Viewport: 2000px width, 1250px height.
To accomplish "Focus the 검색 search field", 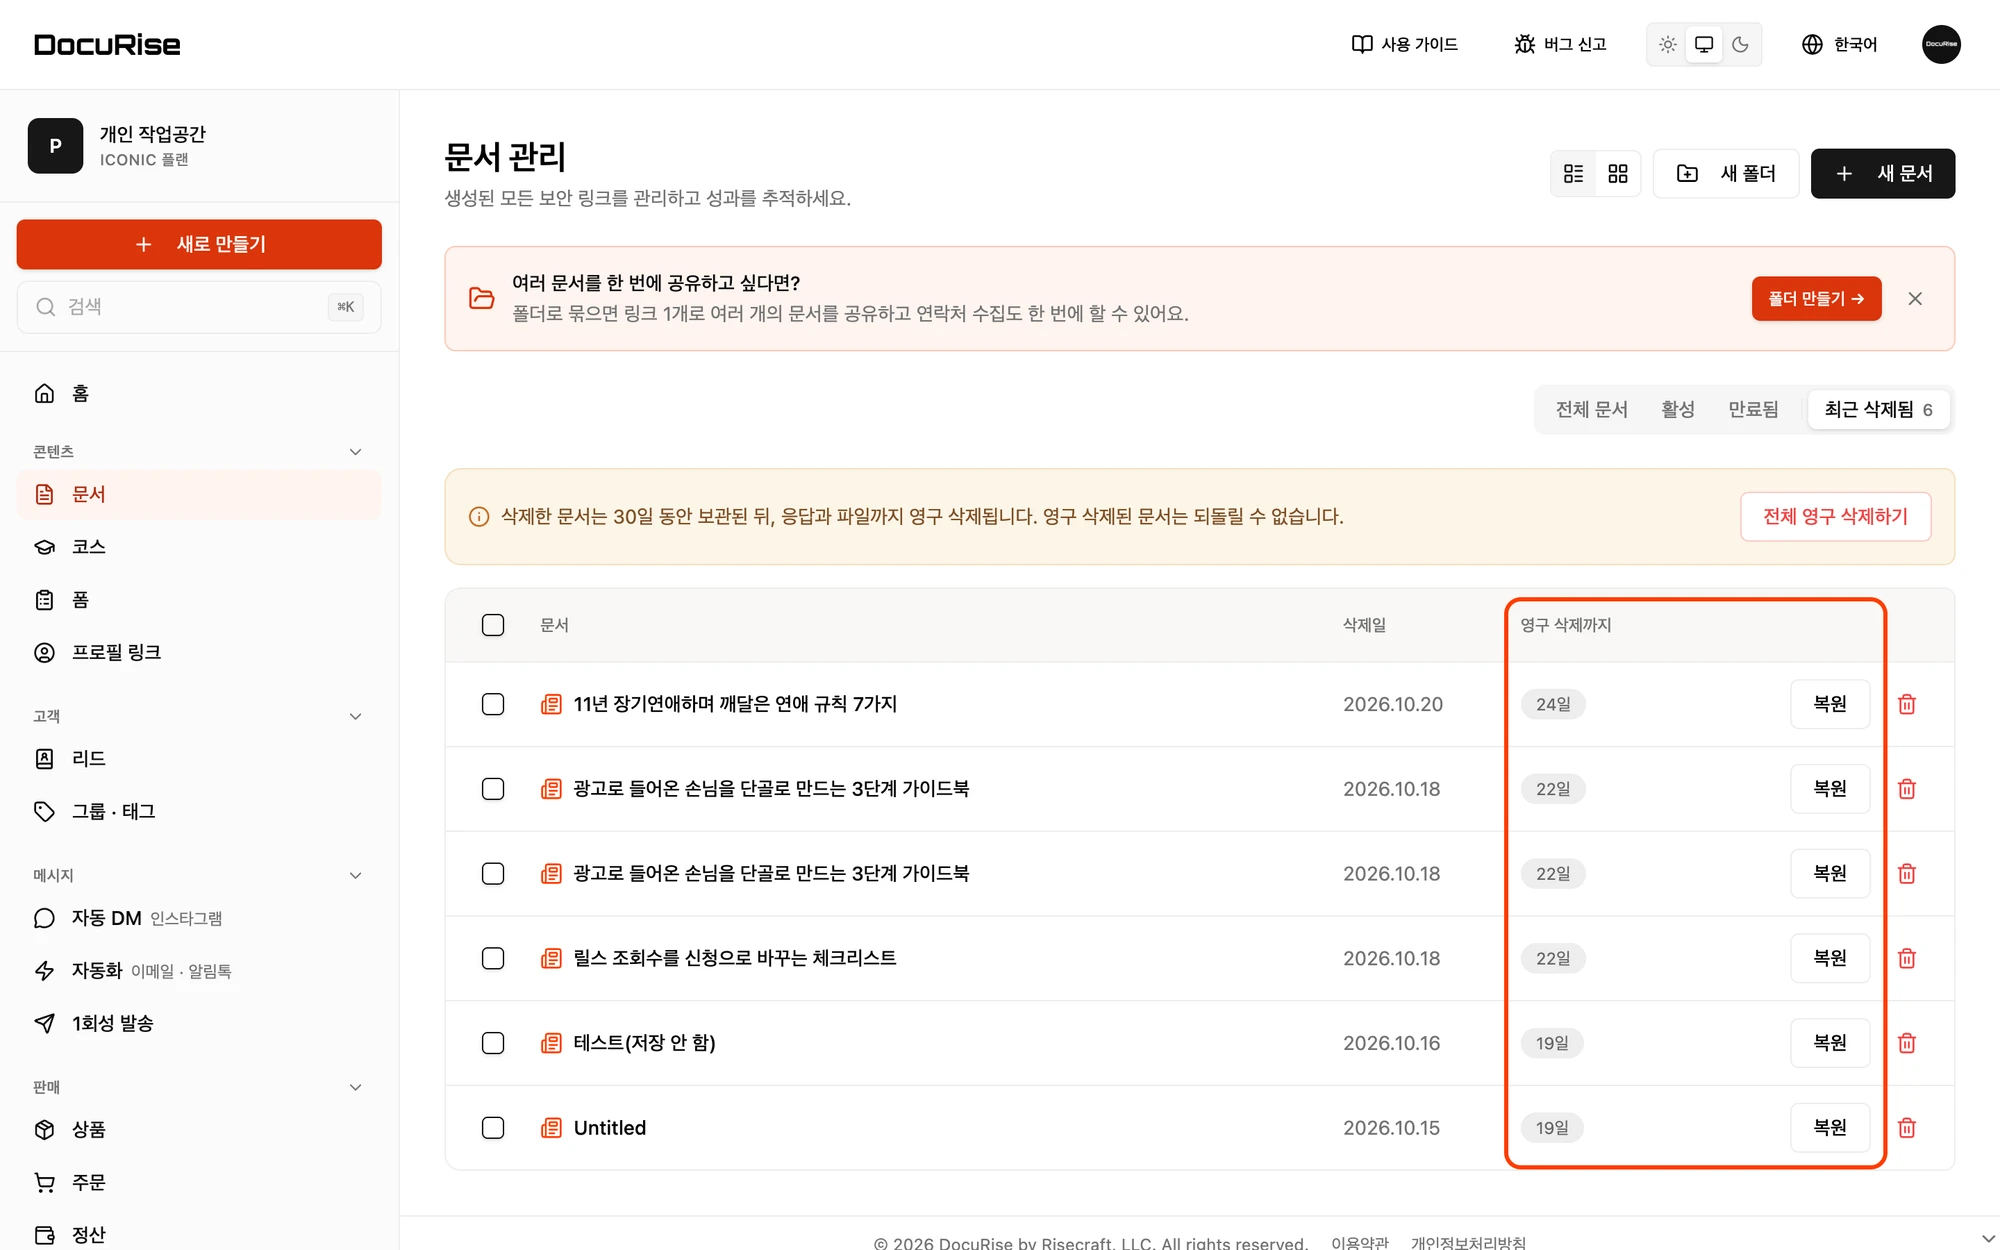I will point(199,307).
